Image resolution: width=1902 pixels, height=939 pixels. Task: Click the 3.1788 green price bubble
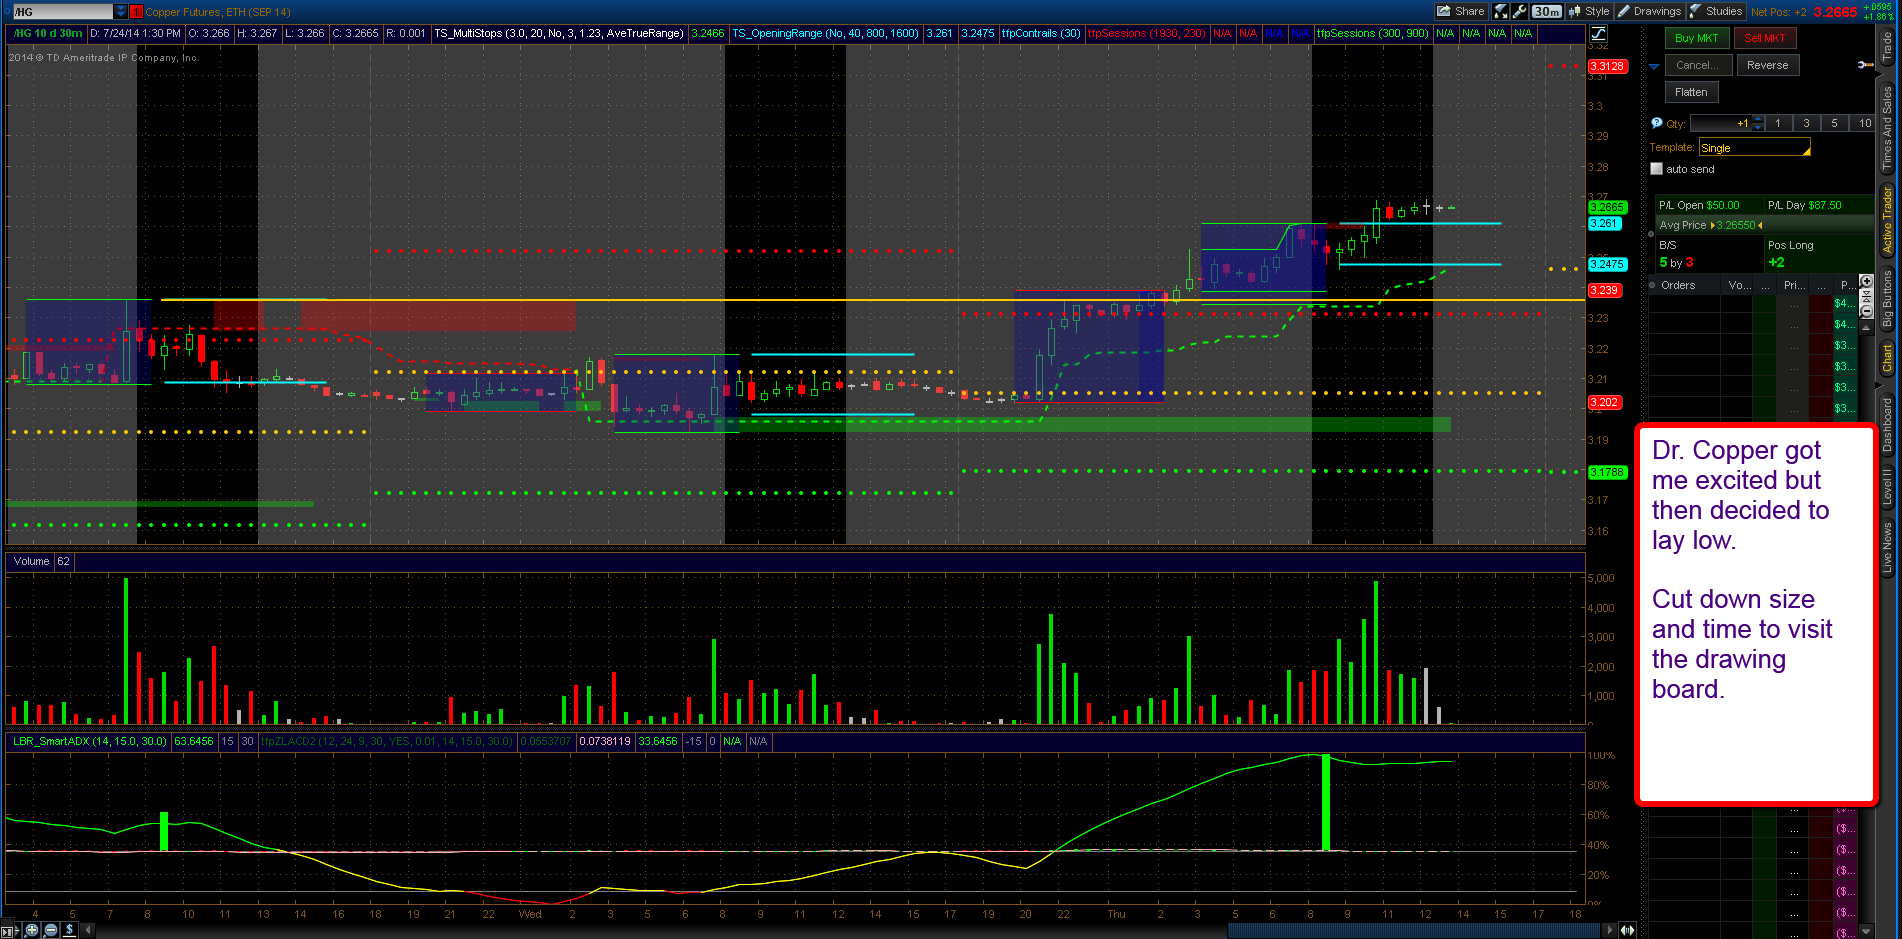pos(1607,472)
